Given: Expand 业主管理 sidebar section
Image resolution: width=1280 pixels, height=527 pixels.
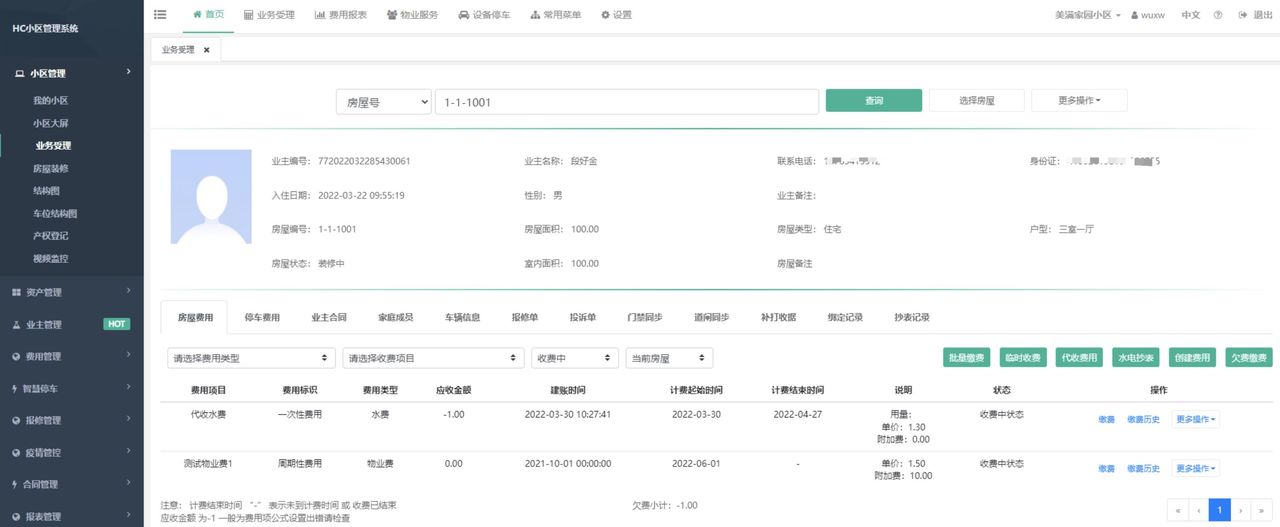Looking at the screenshot, I should click(x=72, y=324).
